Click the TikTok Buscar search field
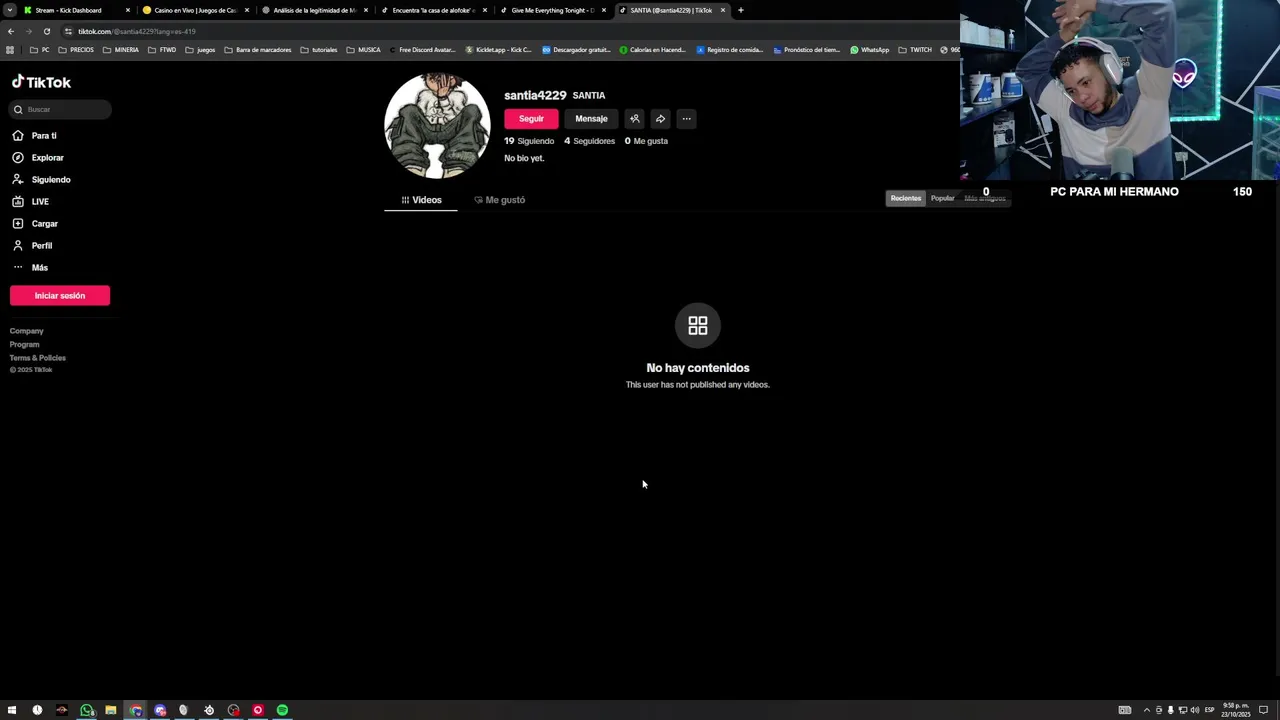The image size is (1280, 720). [x=61, y=109]
